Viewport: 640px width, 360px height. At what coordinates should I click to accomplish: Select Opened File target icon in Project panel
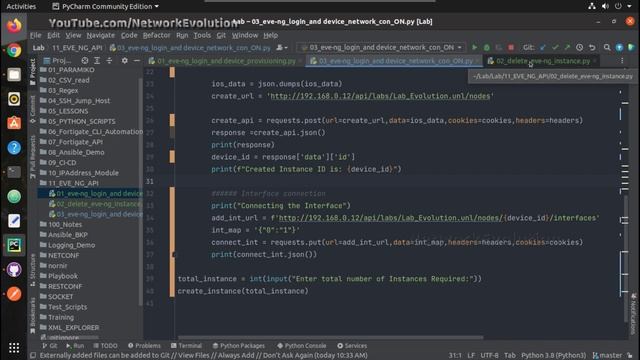coord(84,60)
